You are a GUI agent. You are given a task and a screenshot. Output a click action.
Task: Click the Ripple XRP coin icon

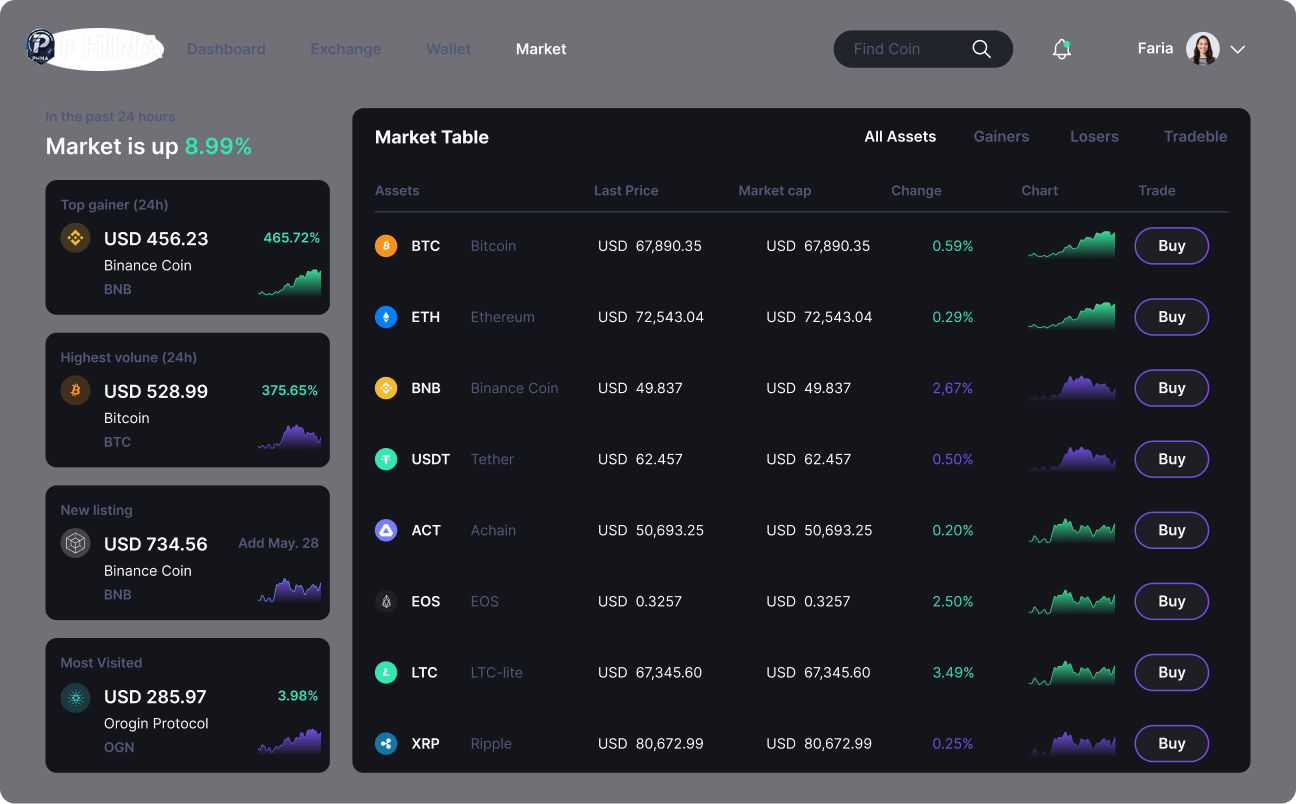(x=386, y=744)
